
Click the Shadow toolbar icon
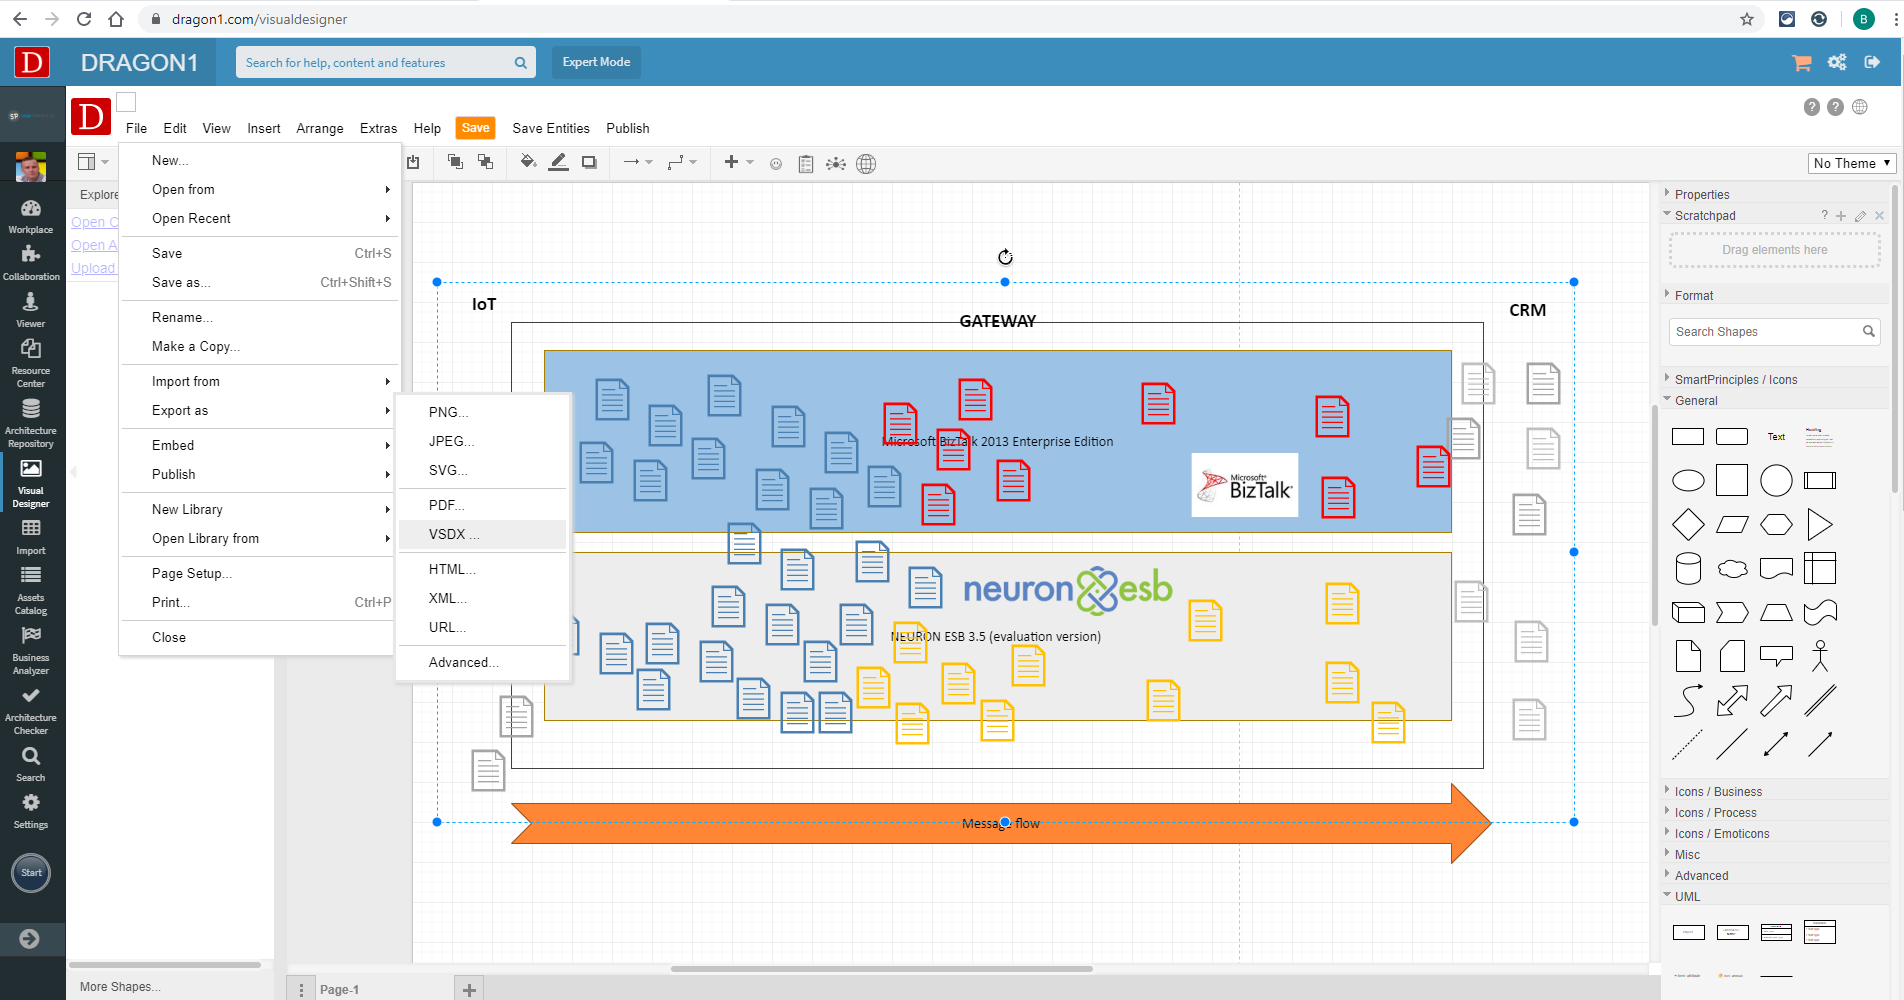pos(589,162)
